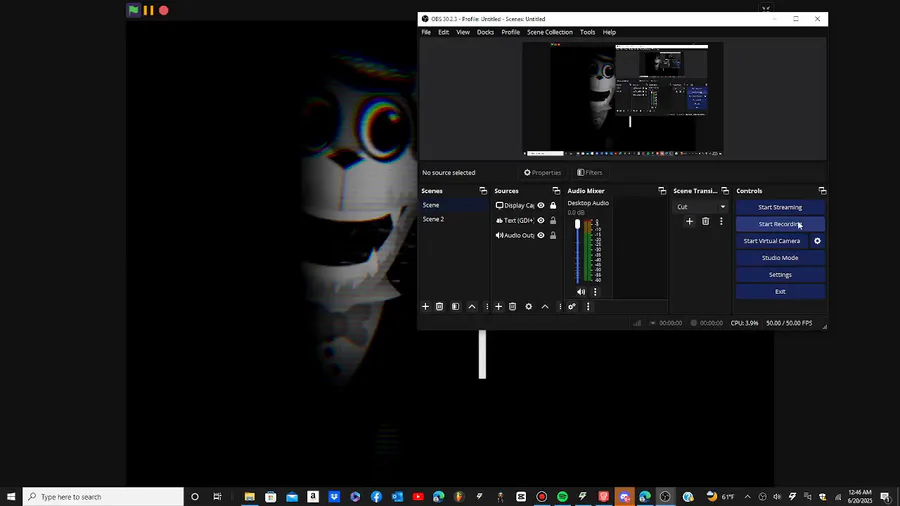Open YouTube icon in taskbar
Image resolution: width=900 pixels, height=506 pixels.
(x=418, y=497)
